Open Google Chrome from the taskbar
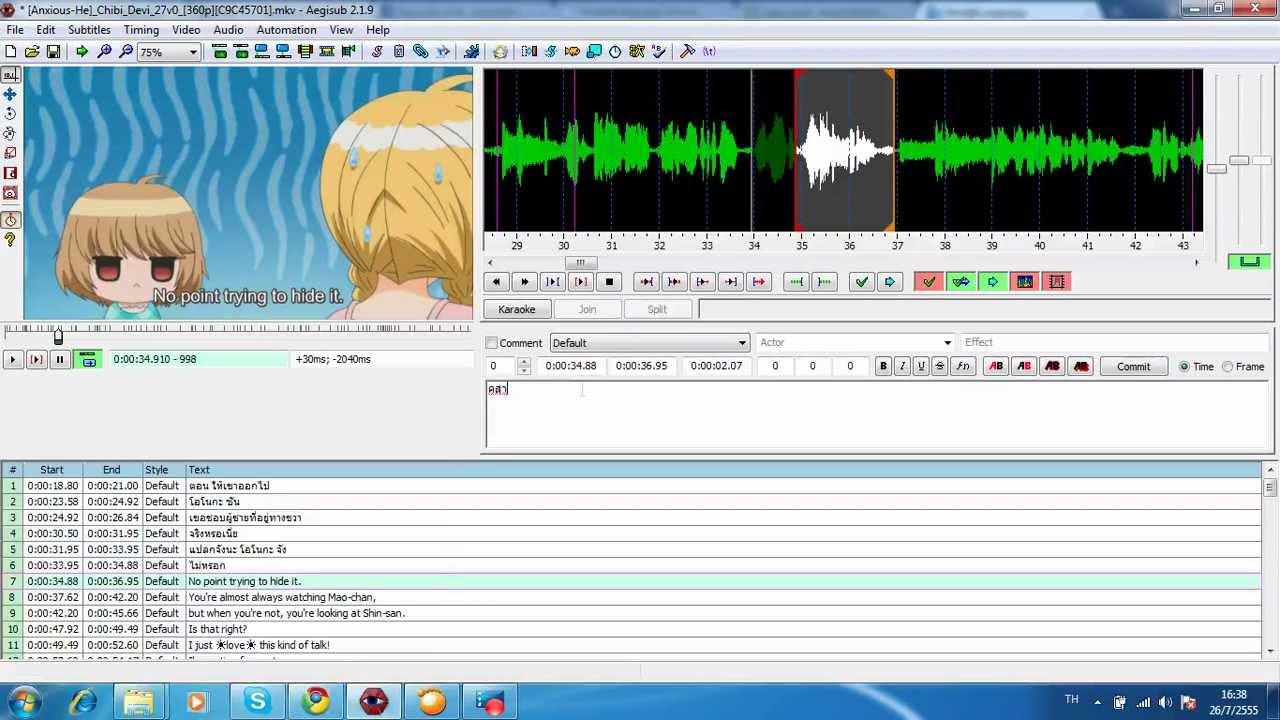 pyautogui.click(x=316, y=702)
